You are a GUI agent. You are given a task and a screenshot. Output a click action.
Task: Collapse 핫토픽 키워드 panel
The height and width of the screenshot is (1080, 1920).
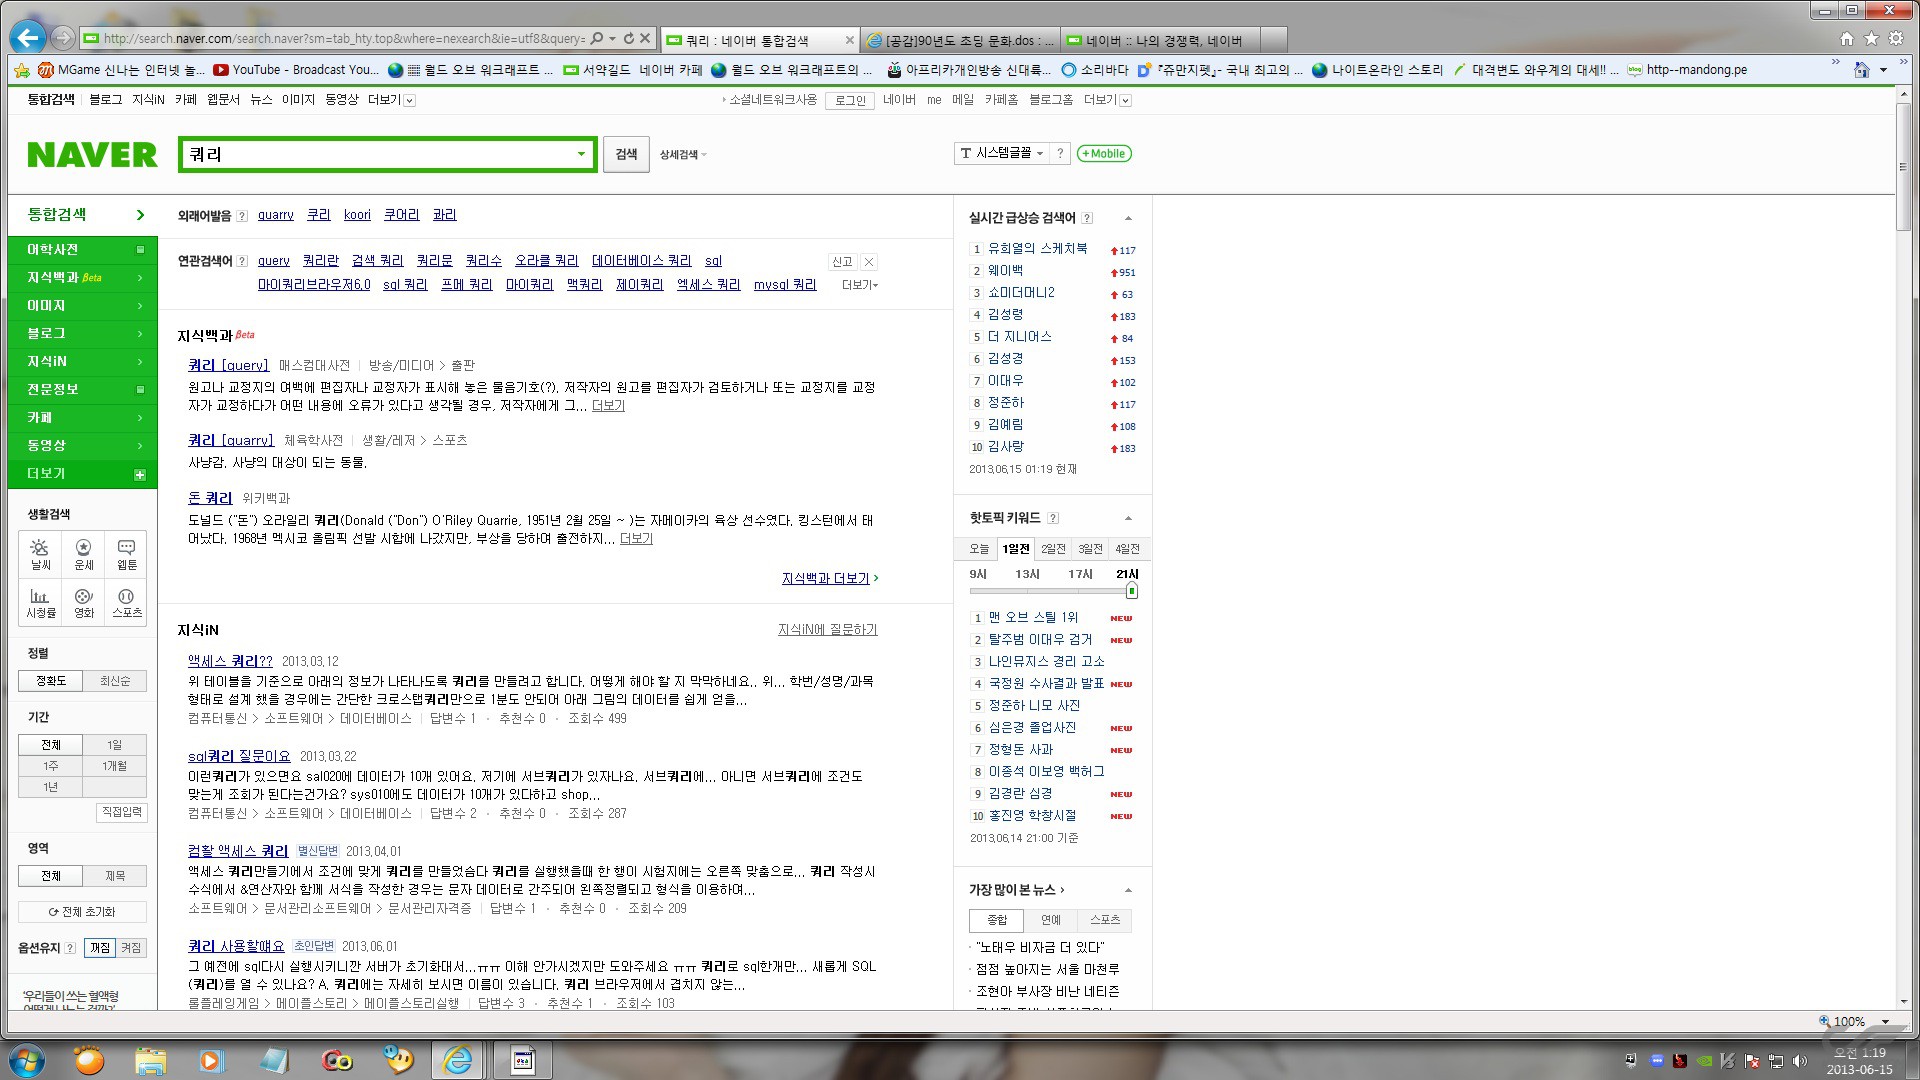click(1128, 518)
